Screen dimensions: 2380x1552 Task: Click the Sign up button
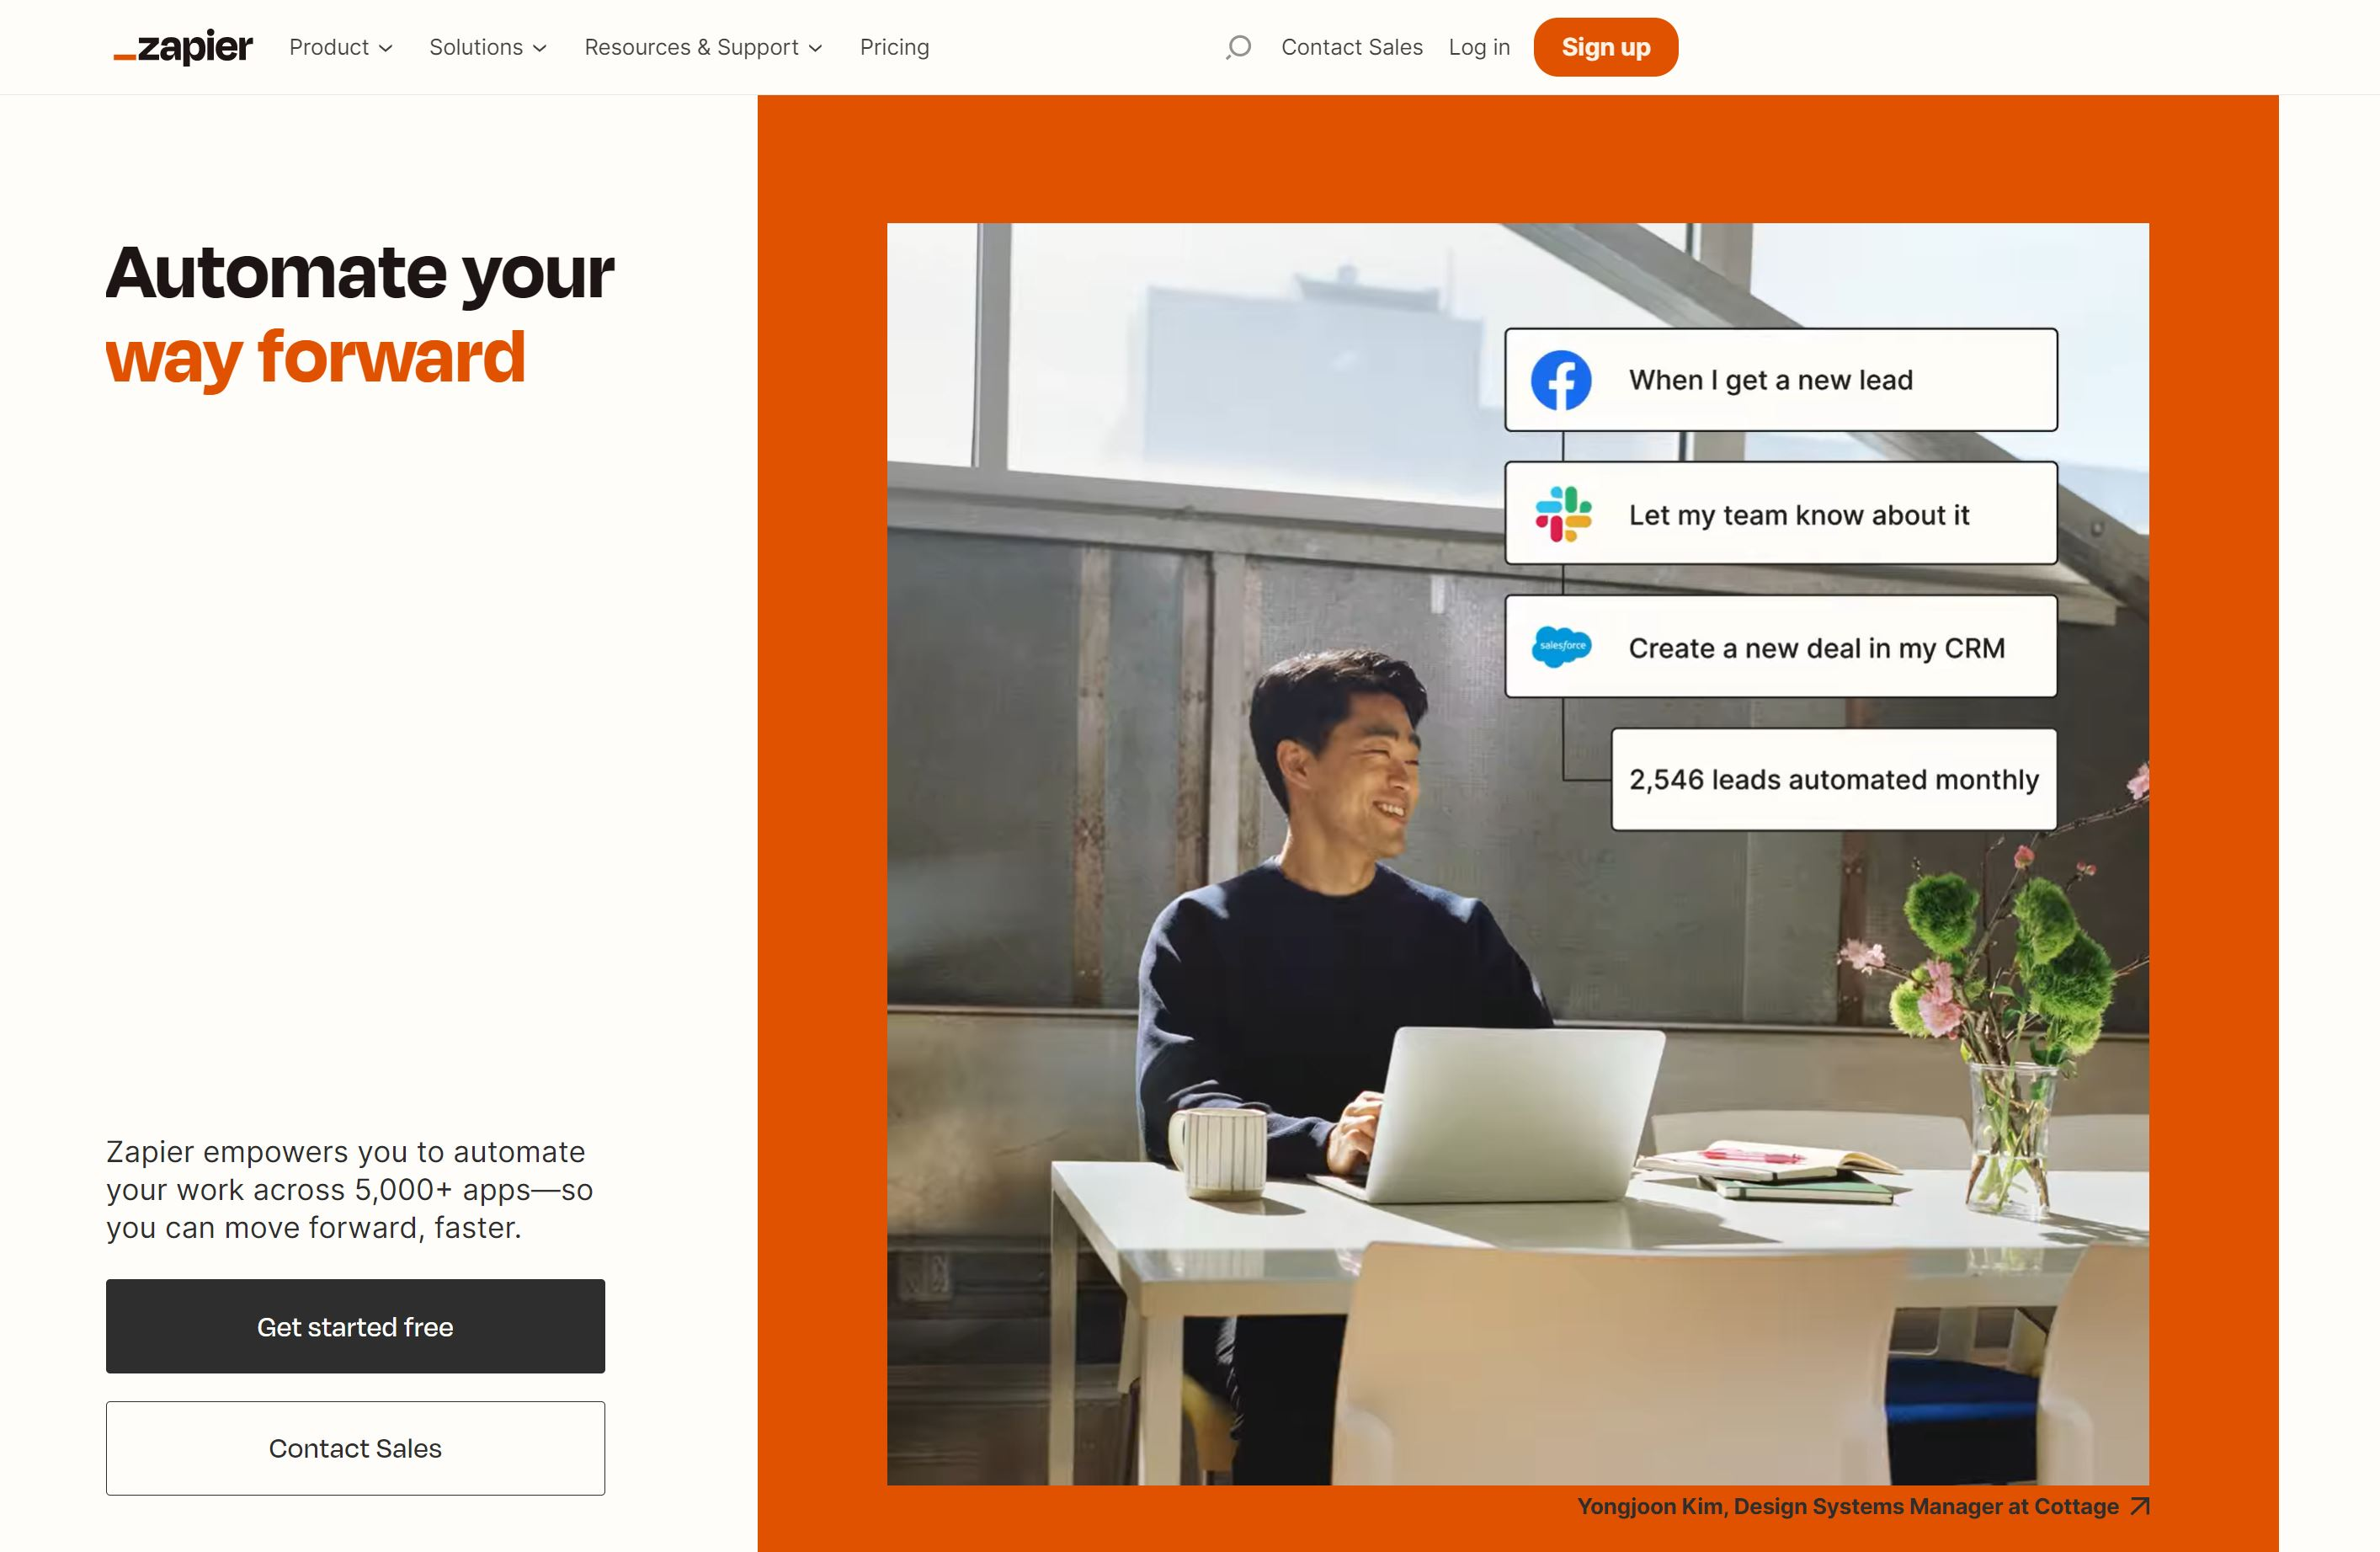(x=1605, y=47)
